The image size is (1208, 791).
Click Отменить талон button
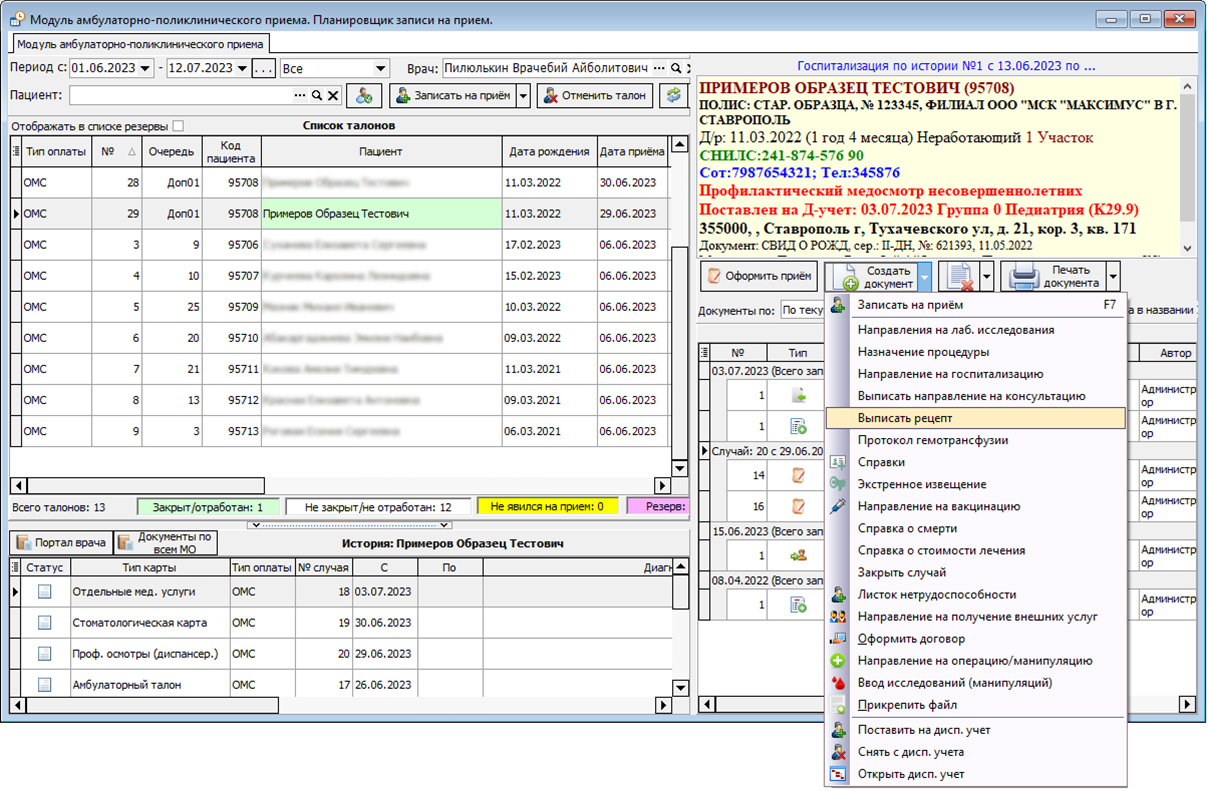[595, 96]
